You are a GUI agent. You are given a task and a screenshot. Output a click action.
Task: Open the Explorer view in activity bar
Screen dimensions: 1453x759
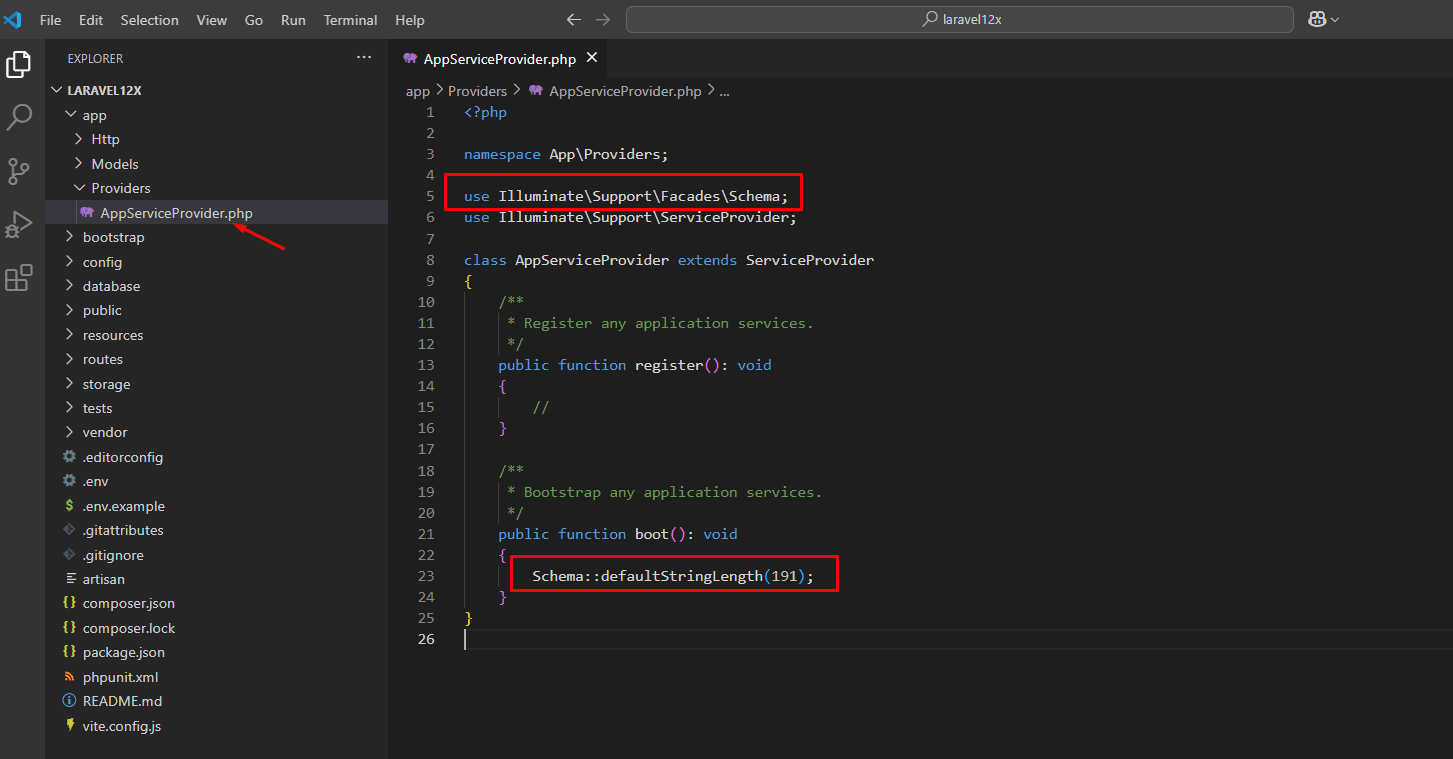(19, 65)
